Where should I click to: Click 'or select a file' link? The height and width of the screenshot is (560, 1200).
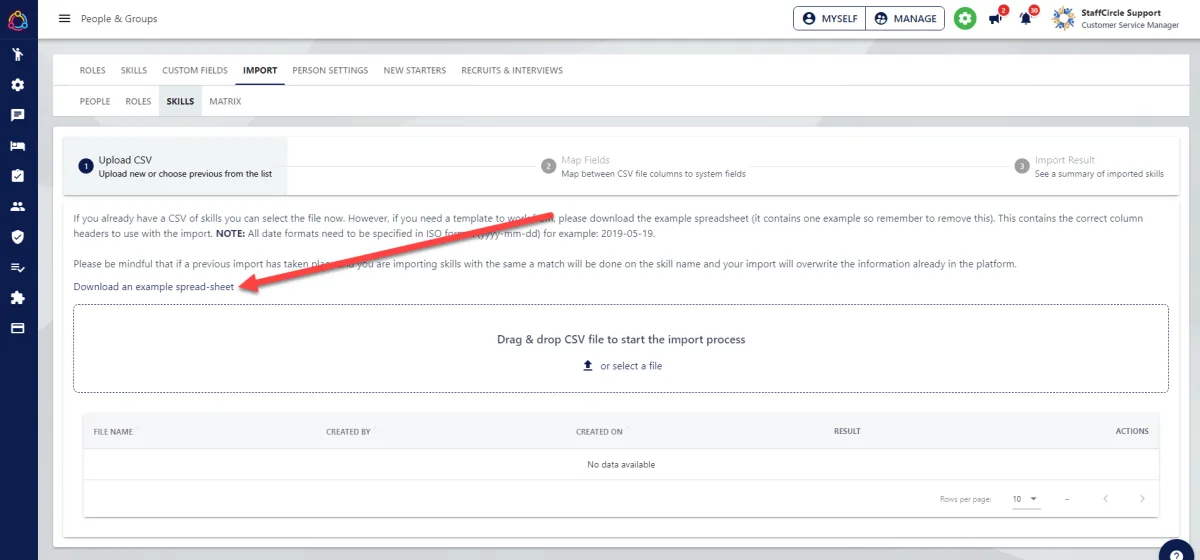[631, 366]
